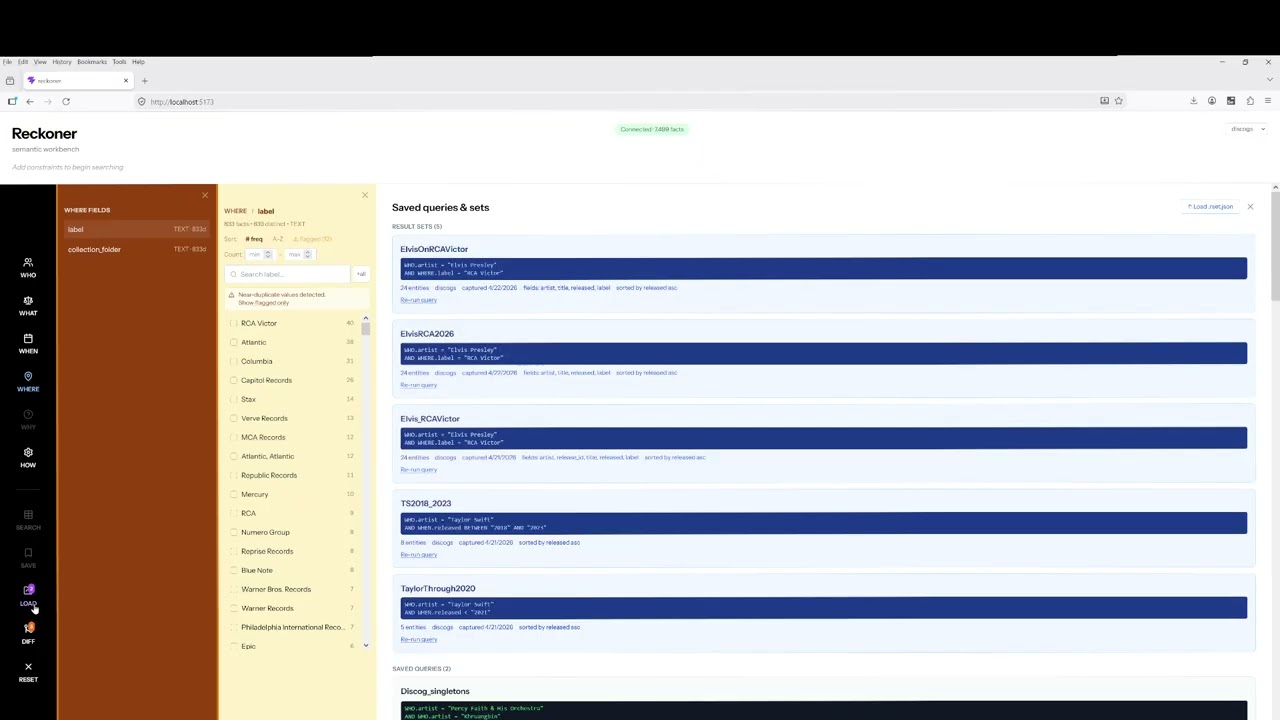Image resolution: width=1280 pixels, height=720 pixels.
Task: Click the browser forward arrow
Action: coord(47,101)
